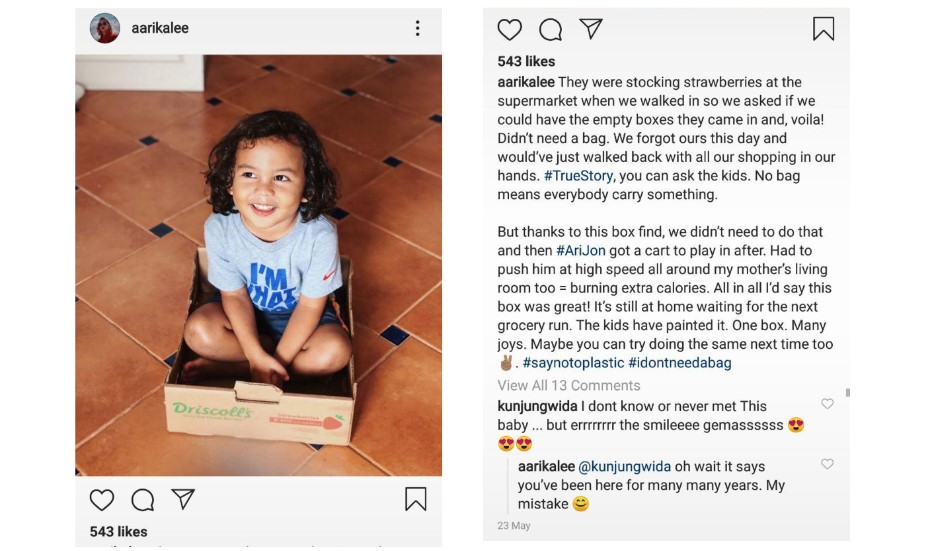This screenshot has height=551, width=929.
Task: Open the #saynotoplastic hashtag
Action: click(x=573, y=363)
